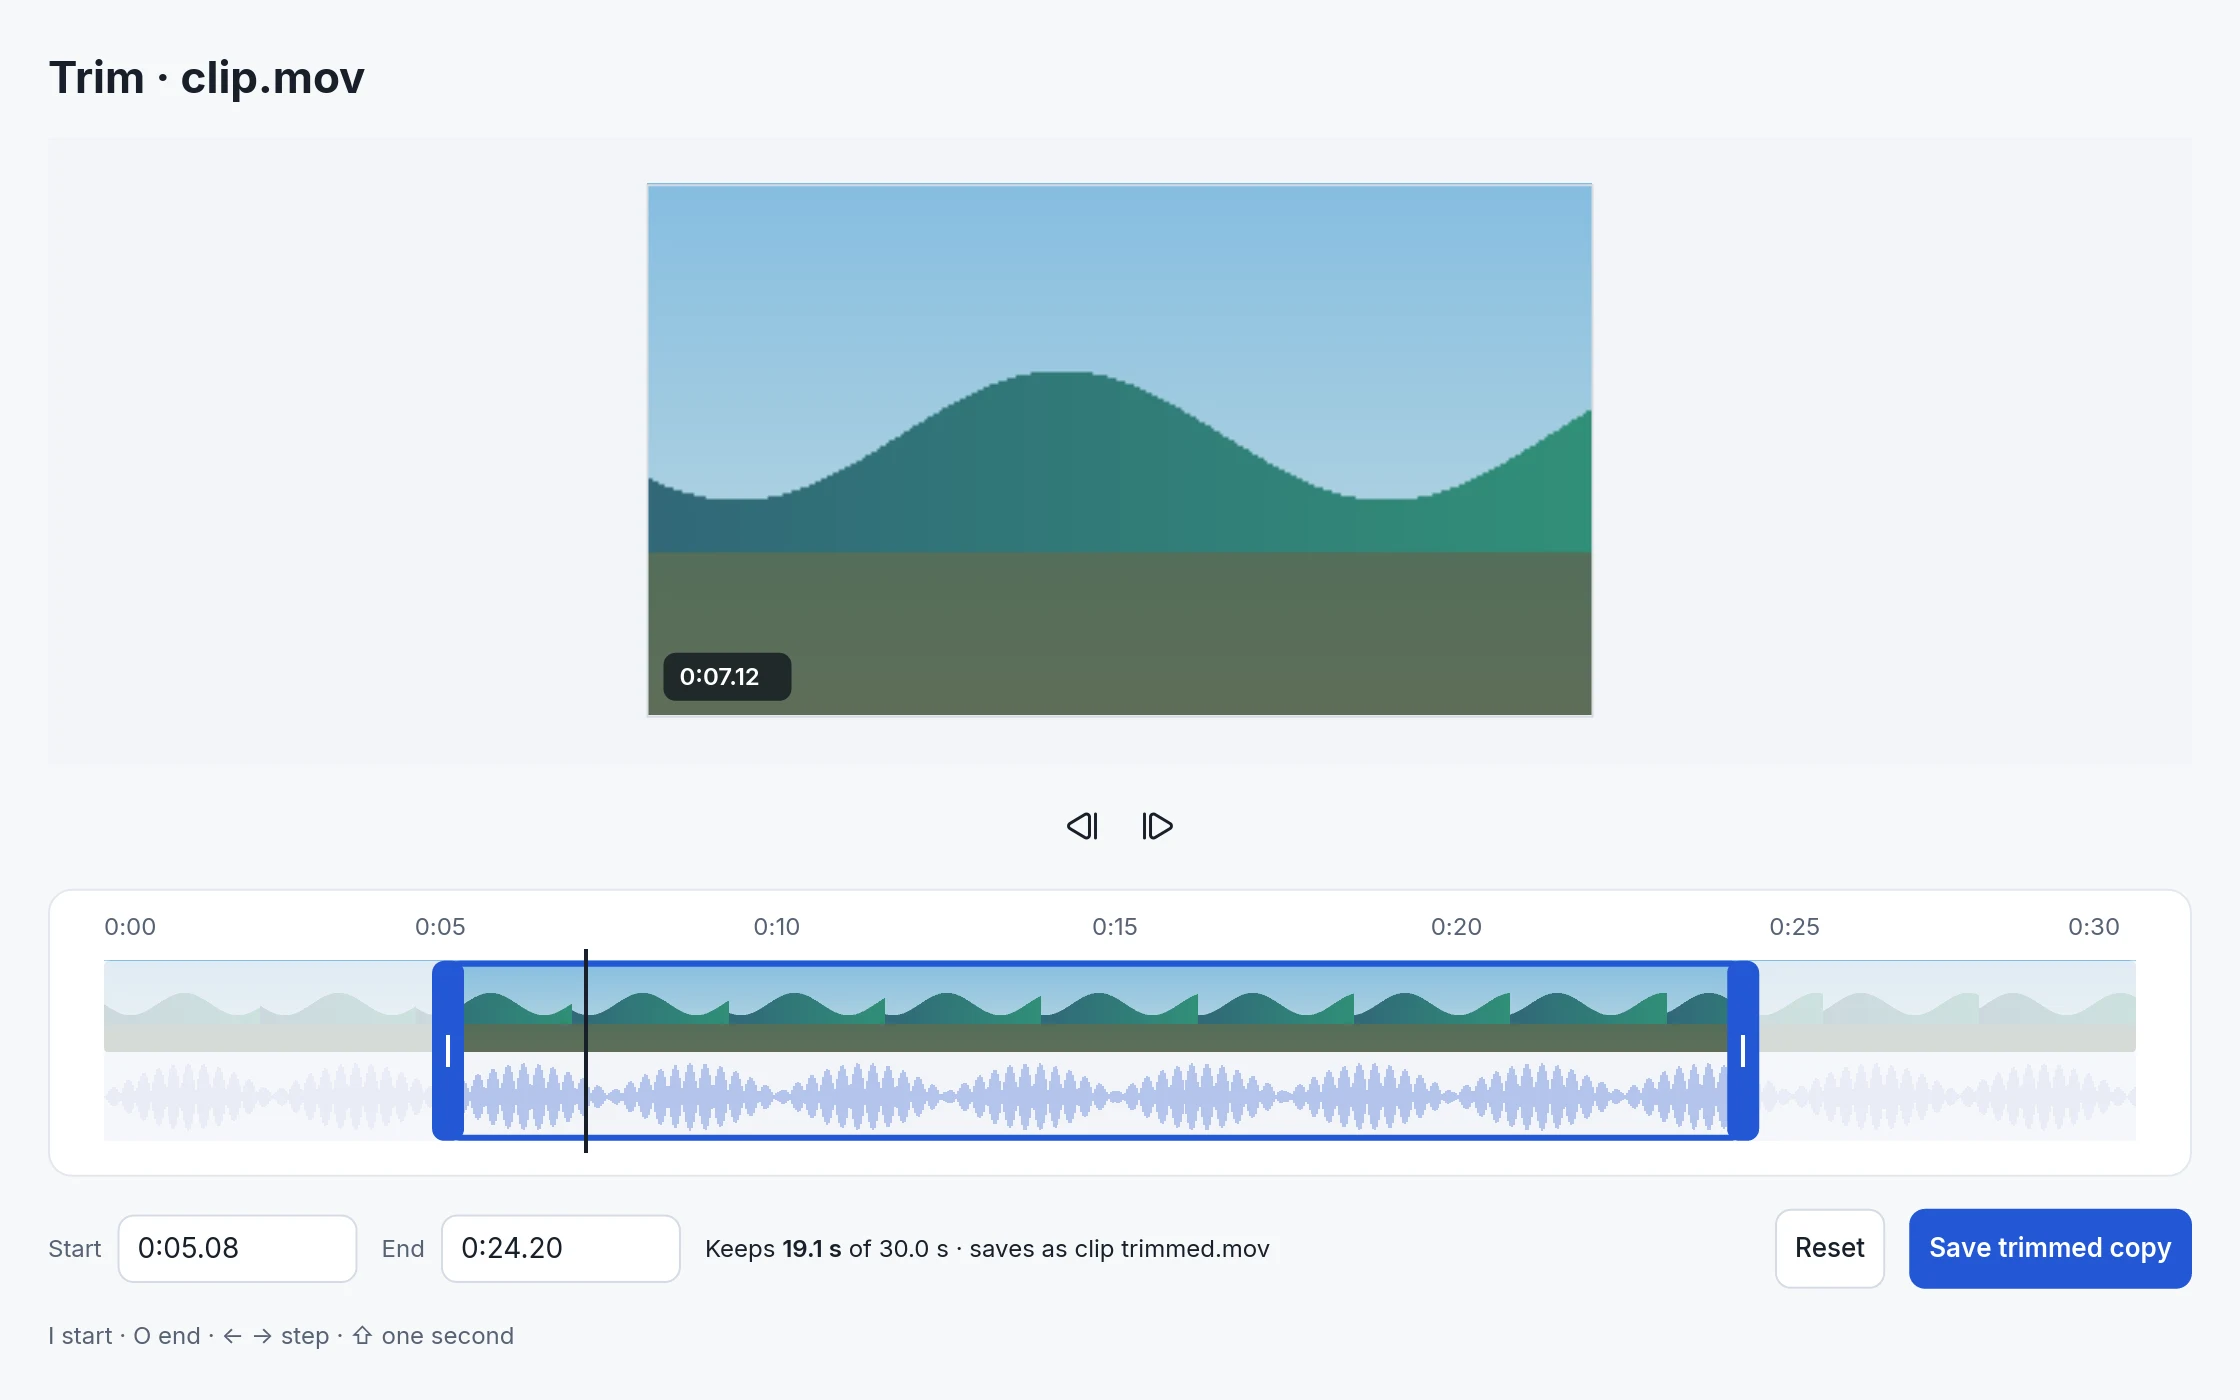Save trimmed copy of clip
Image resolution: width=2240 pixels, height=1400 pixels.
pyautogui.click(x=2050, y=1248)
